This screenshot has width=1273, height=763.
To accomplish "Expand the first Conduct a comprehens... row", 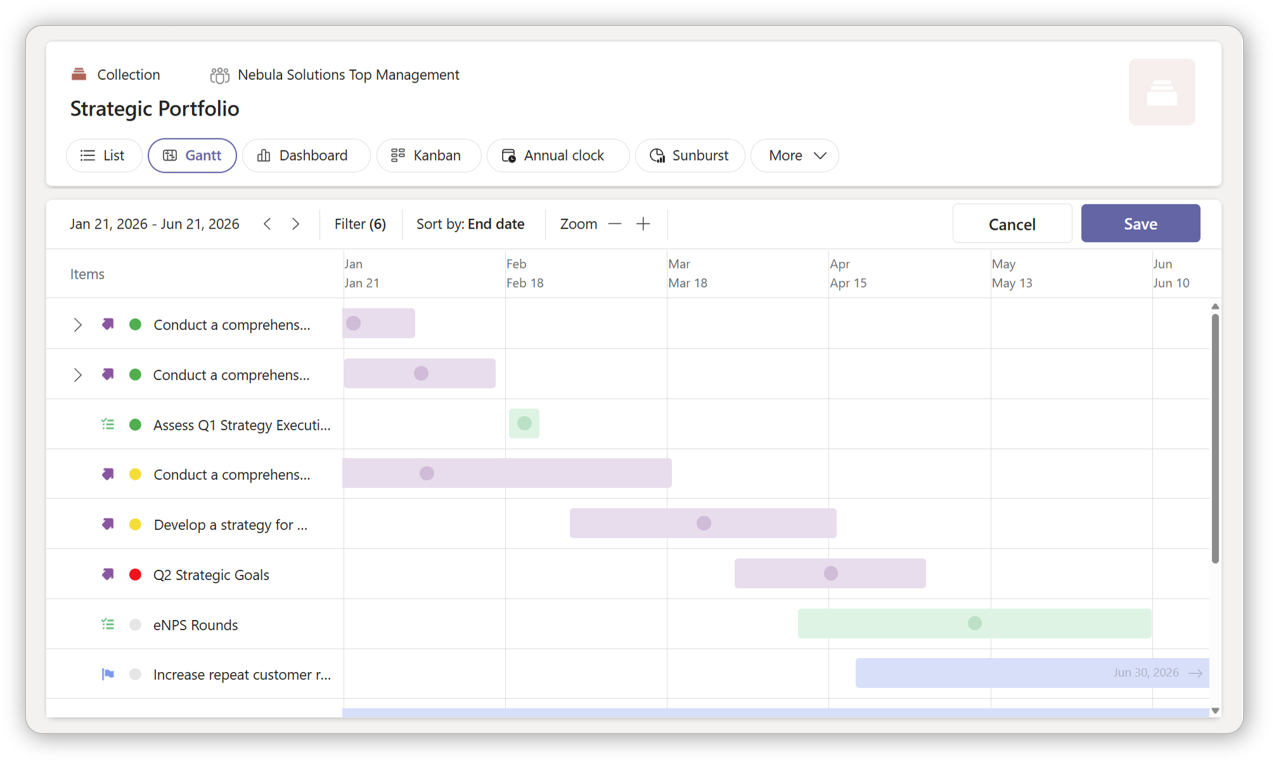I will (77, 324).
